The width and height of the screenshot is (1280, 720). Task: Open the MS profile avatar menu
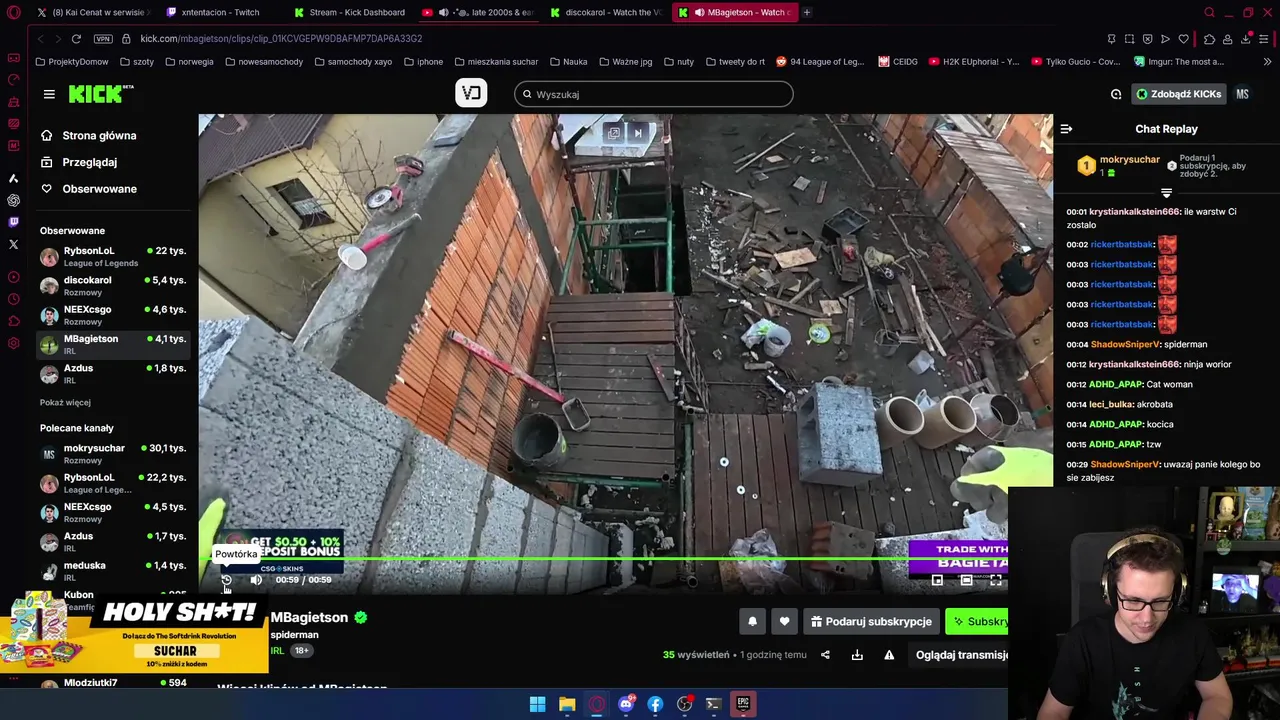click(x=1242, y=94)
